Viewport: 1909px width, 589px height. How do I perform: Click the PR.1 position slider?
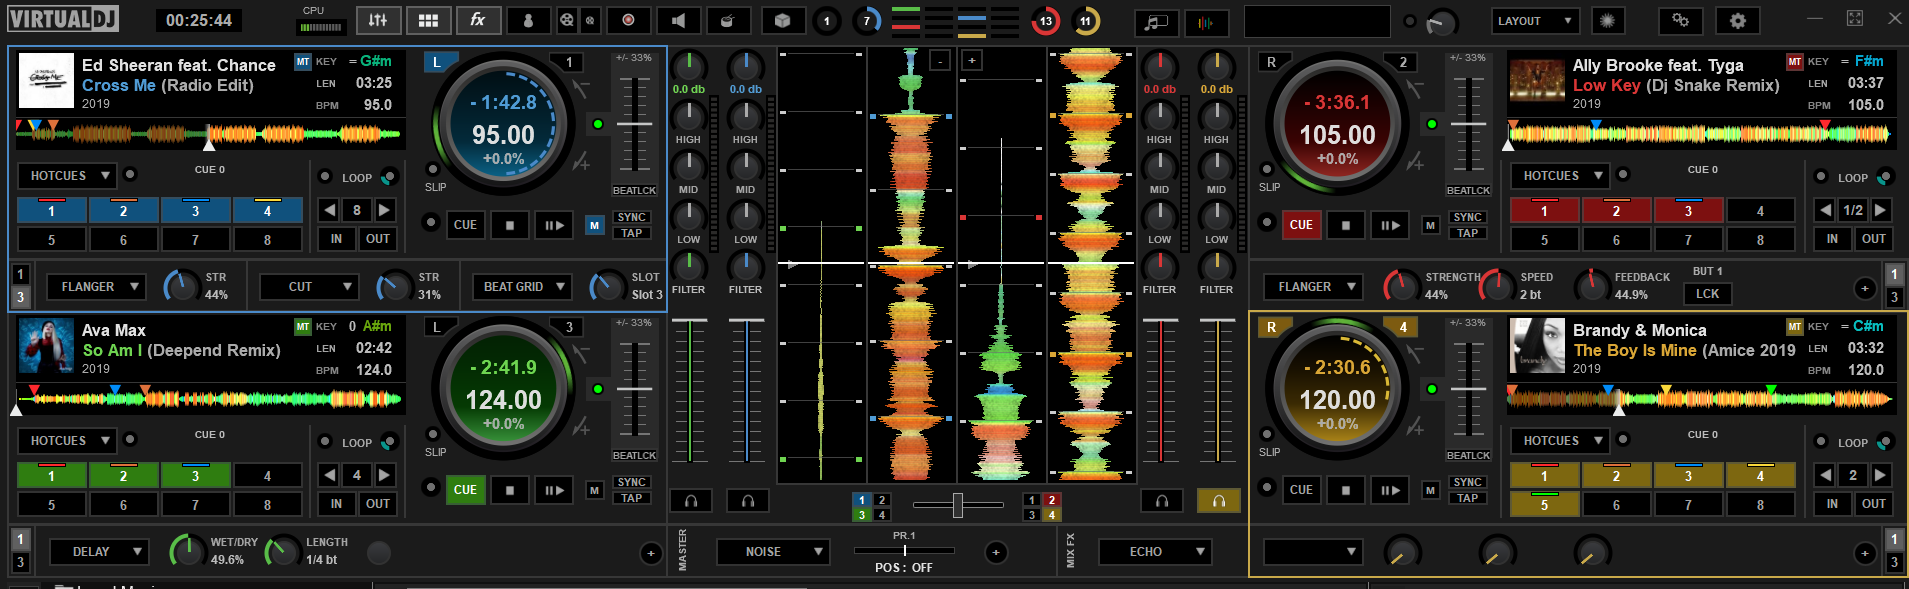[904, 550]
